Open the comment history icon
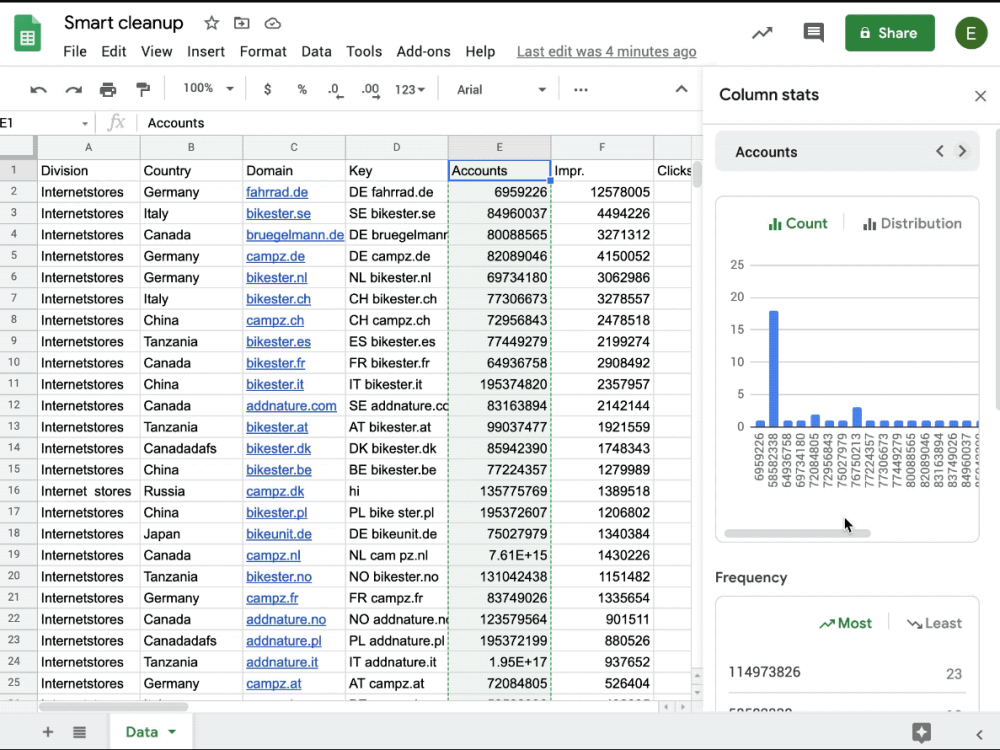The width and height of the screenshot is (1000, 750). click(813, 33)
